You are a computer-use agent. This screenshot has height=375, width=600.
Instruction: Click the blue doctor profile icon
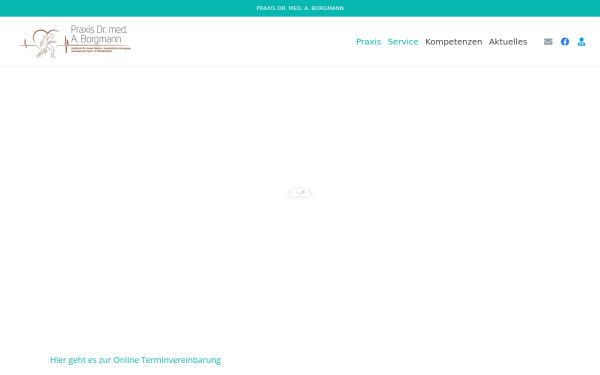[x=581, y=42]
